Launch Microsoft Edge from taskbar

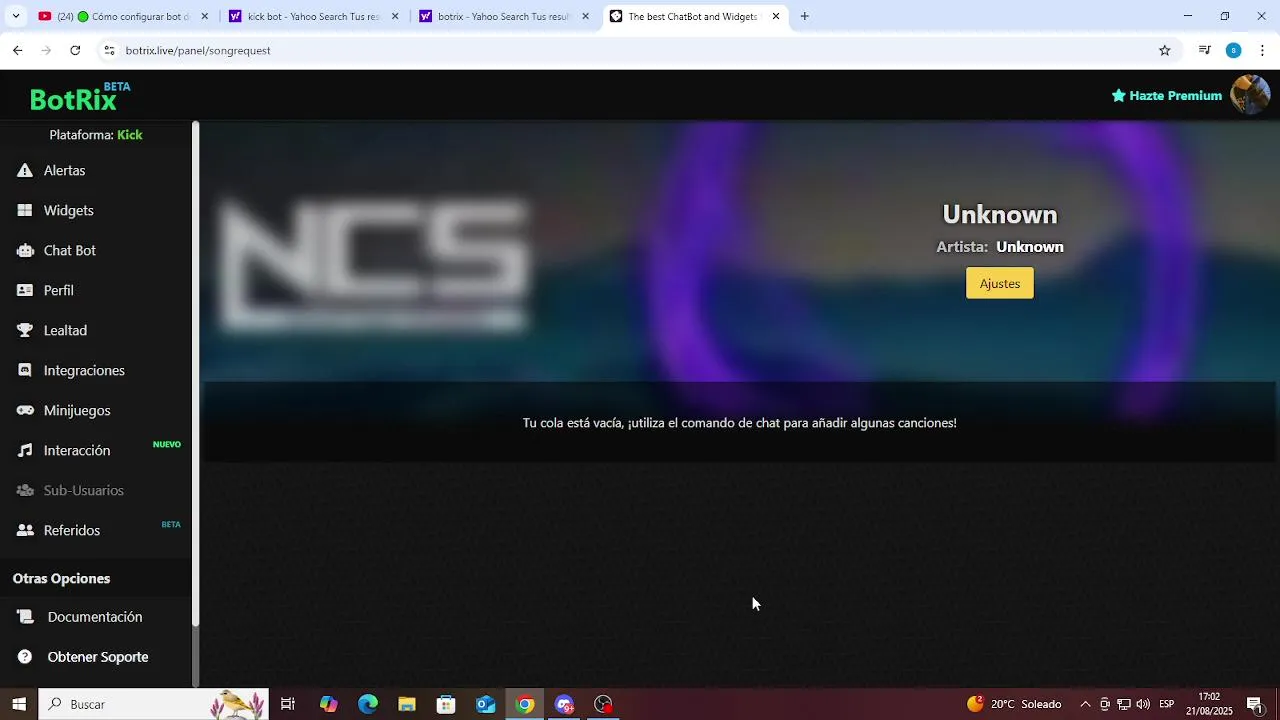[x=368, y=704]
